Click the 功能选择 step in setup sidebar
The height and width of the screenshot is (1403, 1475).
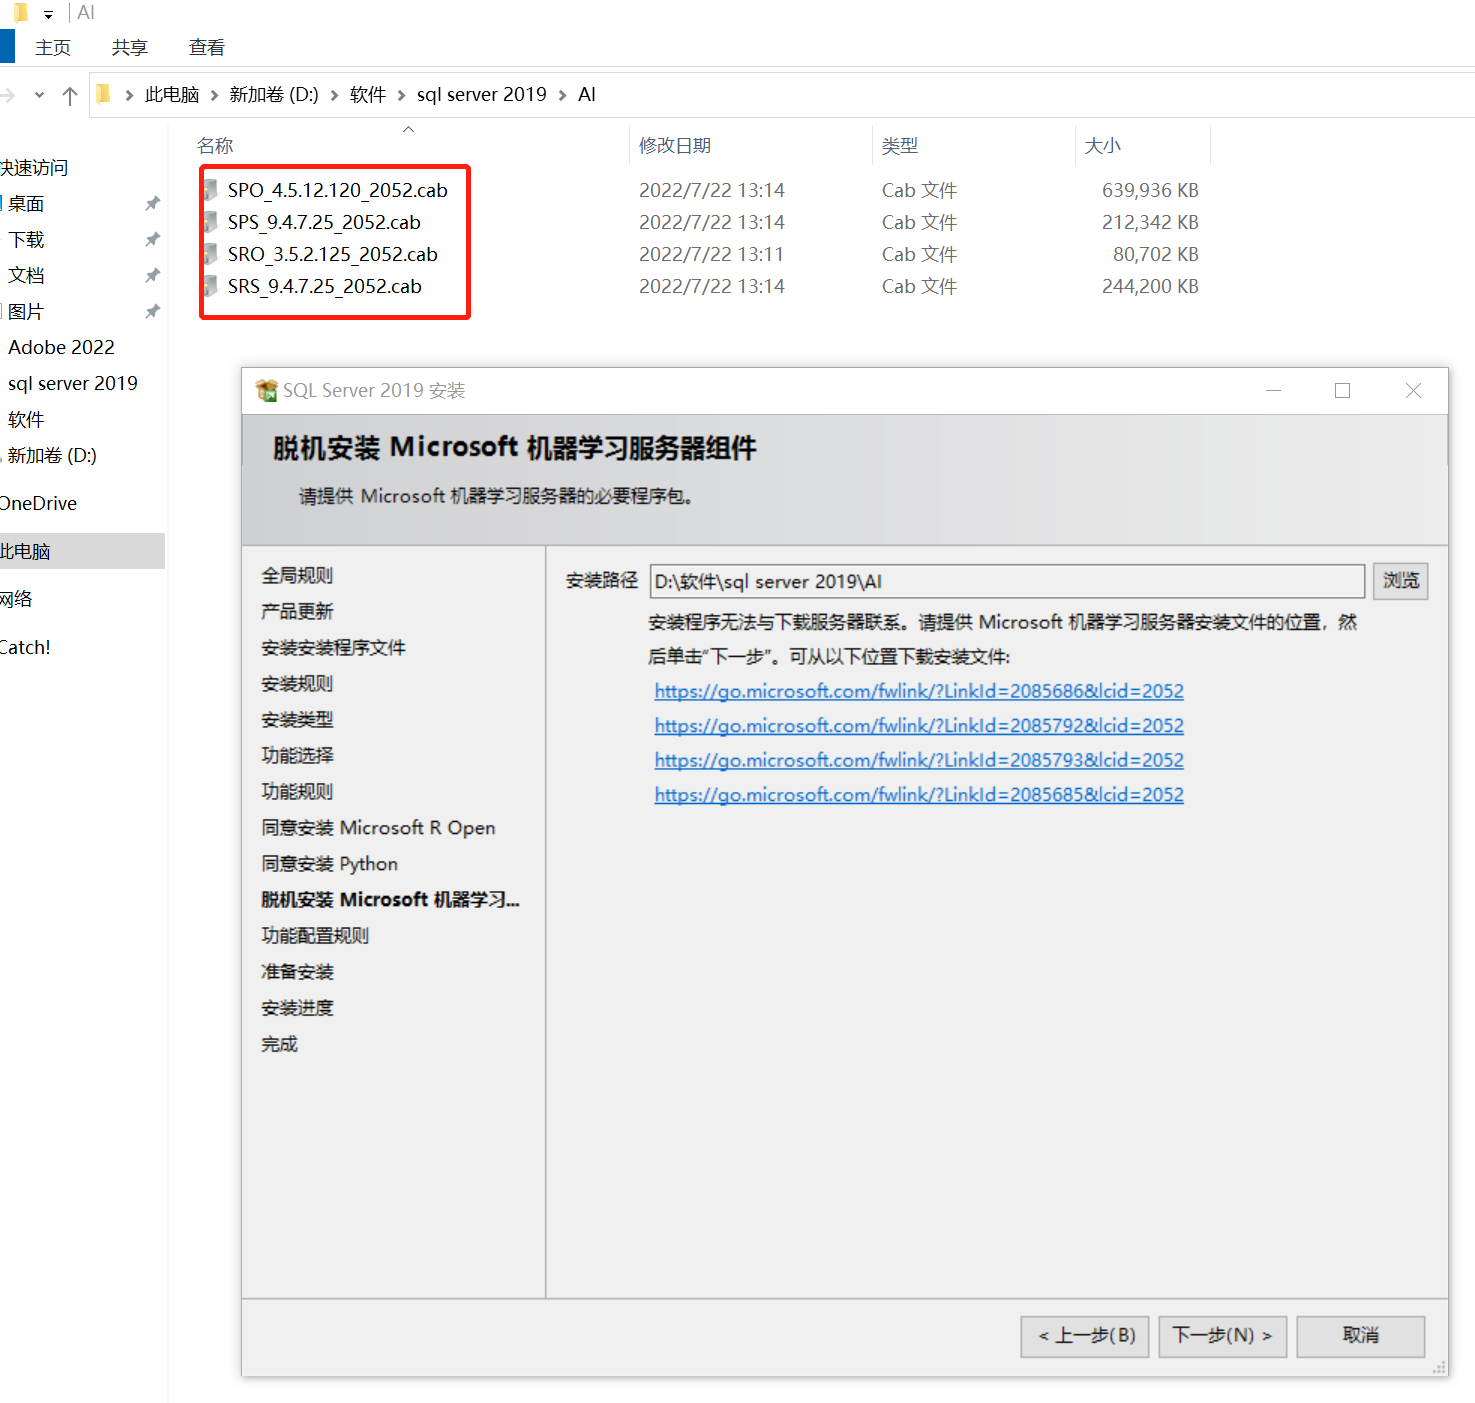coord(297,756)
